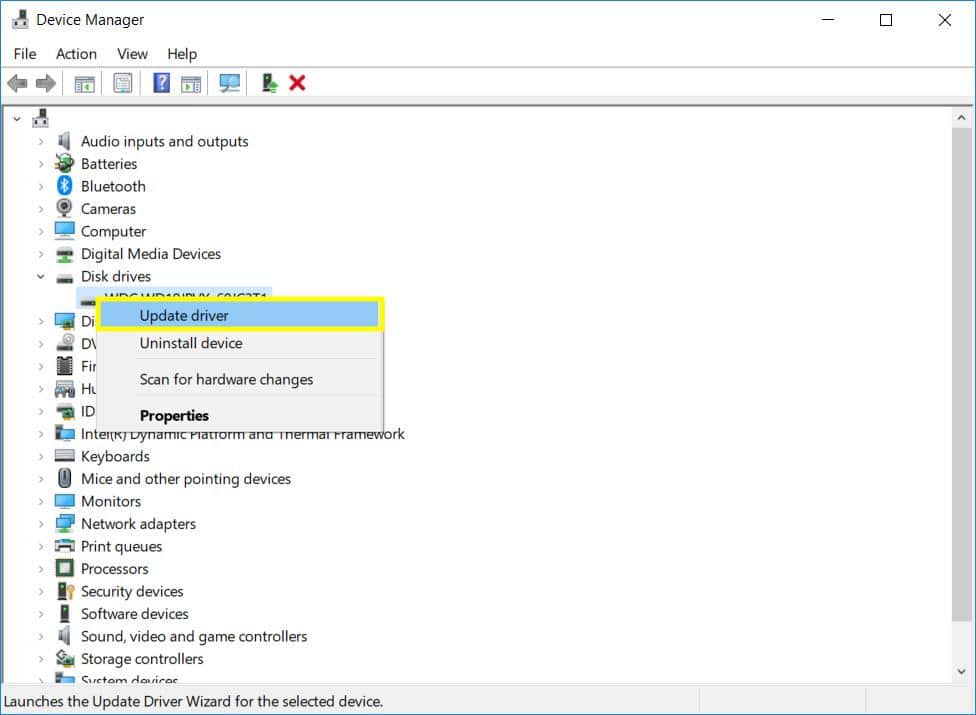The image size is (976, 715).
Task: Click the red X Uninstall device icon
Action: 297,83
